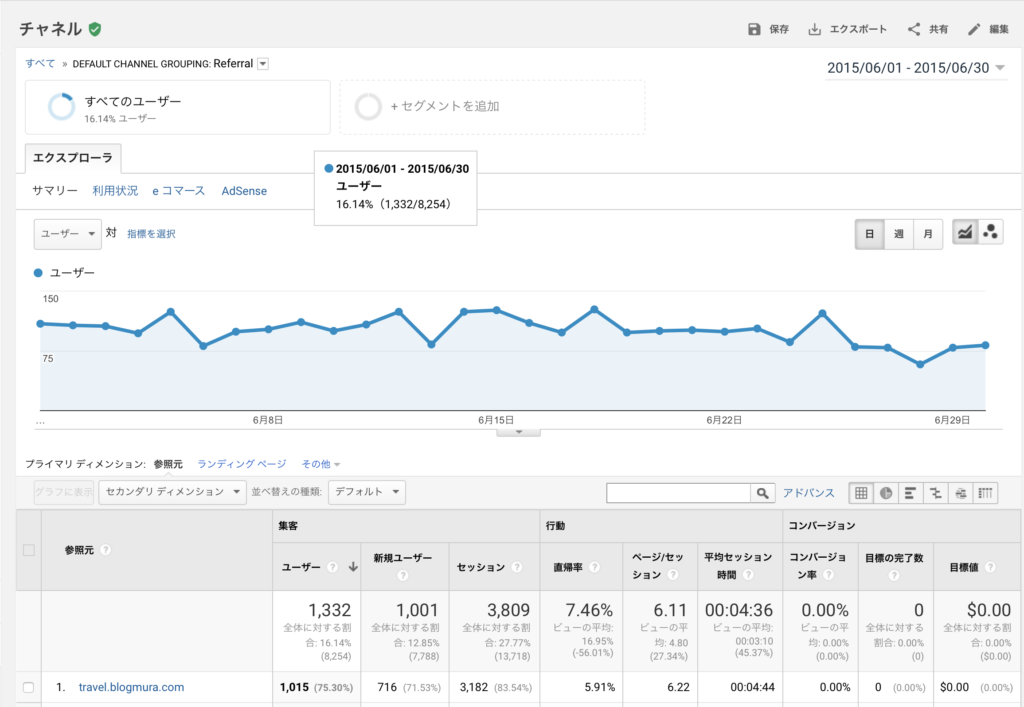Select the pivot table view icon
Image resolution: width=1024 pixels, height=707 pixels.
coord(985,493)
